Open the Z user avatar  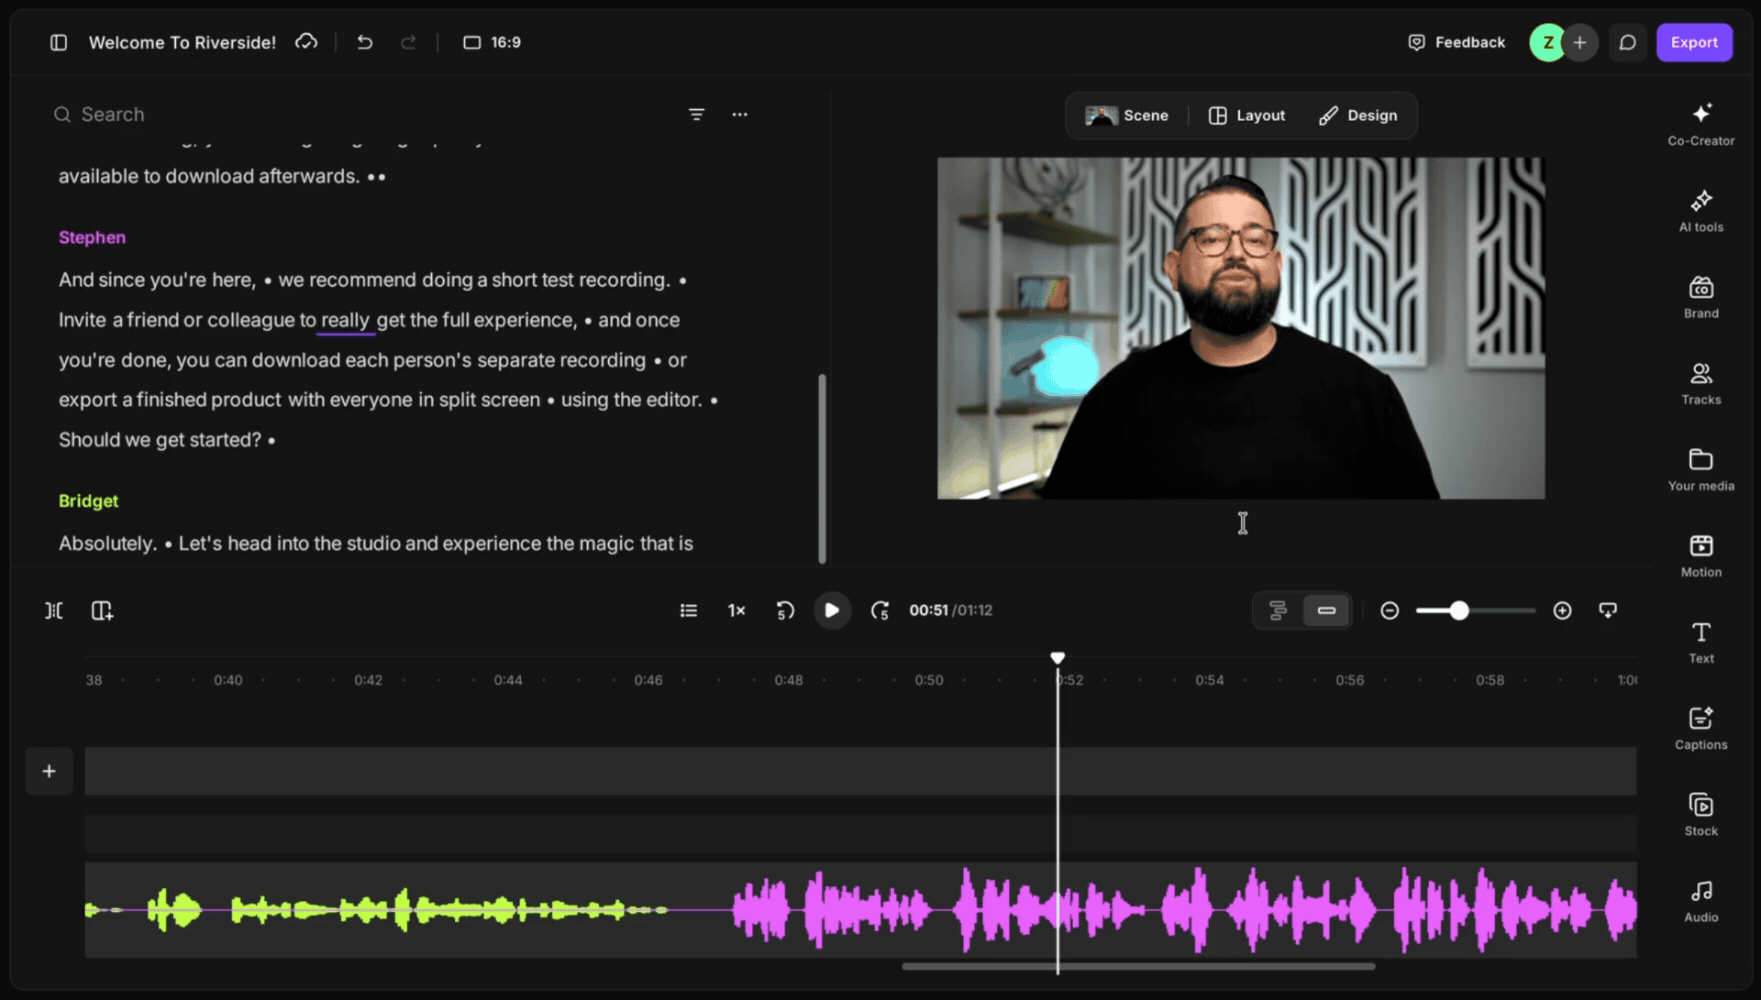point(1547,42)
